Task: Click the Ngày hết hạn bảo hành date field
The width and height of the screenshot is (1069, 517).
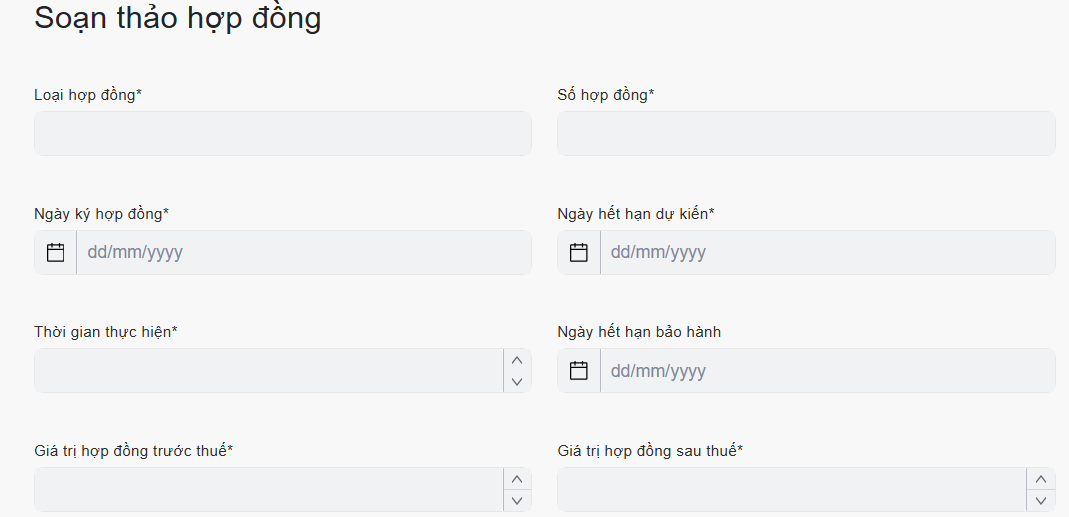Action: (x=827, y=371)
